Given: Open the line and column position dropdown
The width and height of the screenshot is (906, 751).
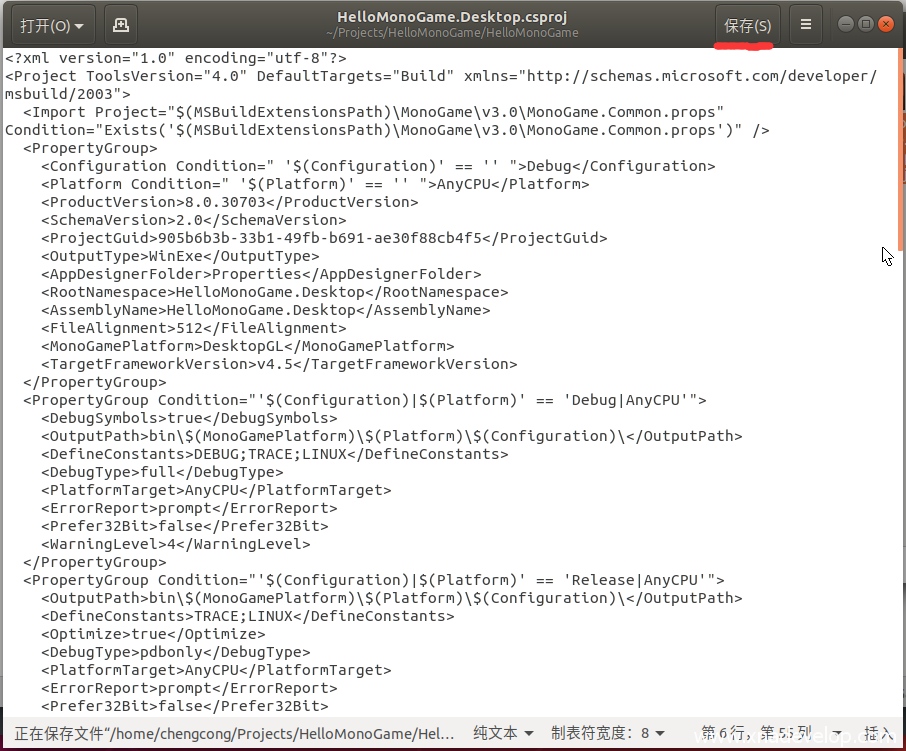Looking at the screenshot, I should (768, 733).
